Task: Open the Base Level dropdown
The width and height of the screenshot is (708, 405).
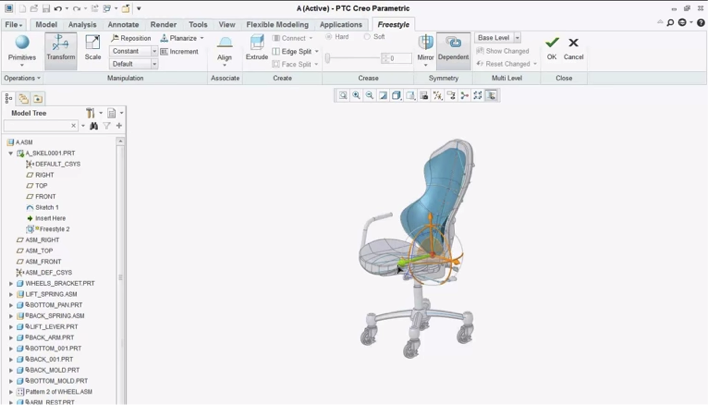Action: (x=498, y=38)
